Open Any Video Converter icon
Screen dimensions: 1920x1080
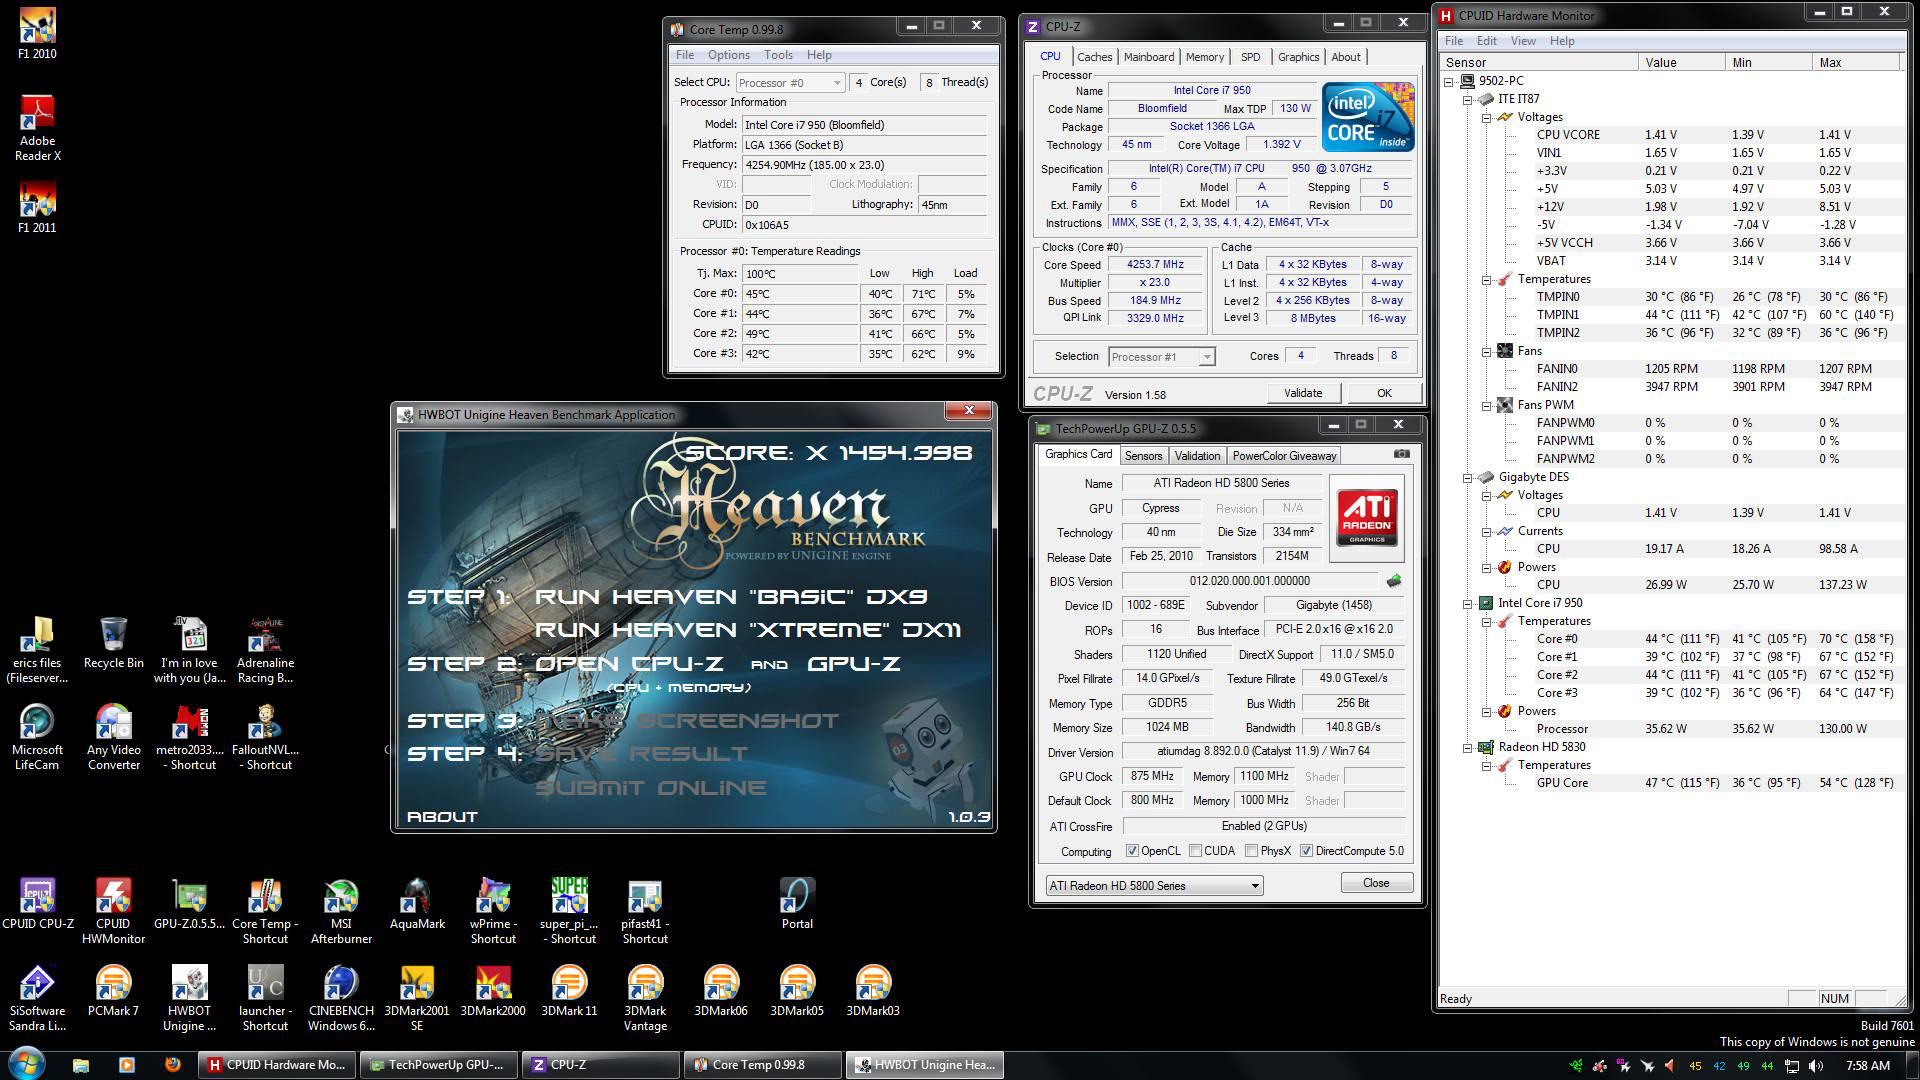(113, 737)
